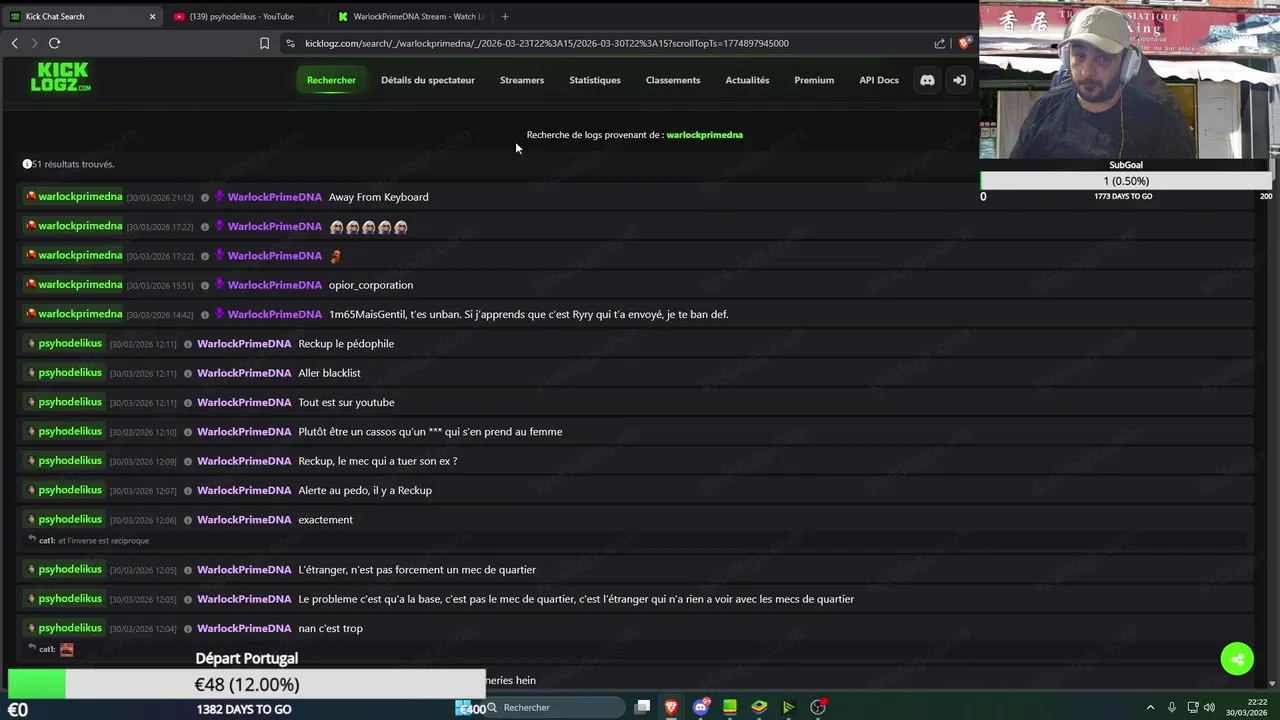Click info icon in 'Aller blacklist' row

coord(187,373)
